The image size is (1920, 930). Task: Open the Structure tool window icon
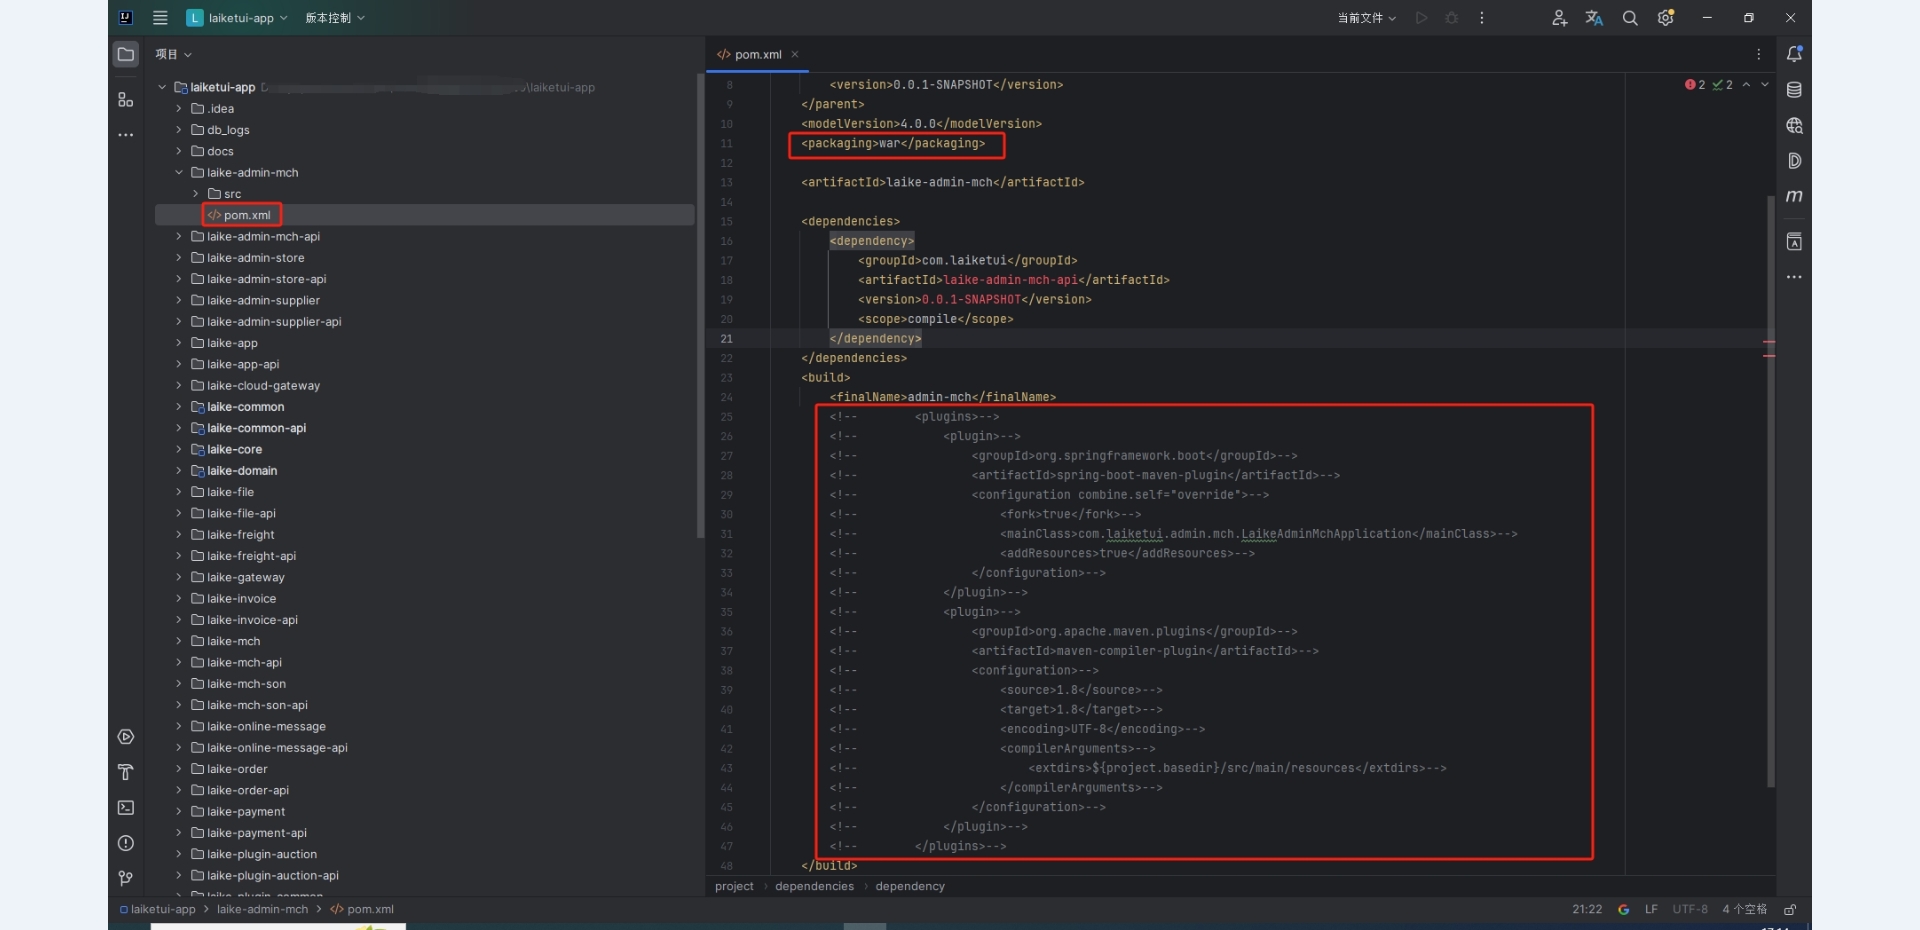tap(126, 99)
